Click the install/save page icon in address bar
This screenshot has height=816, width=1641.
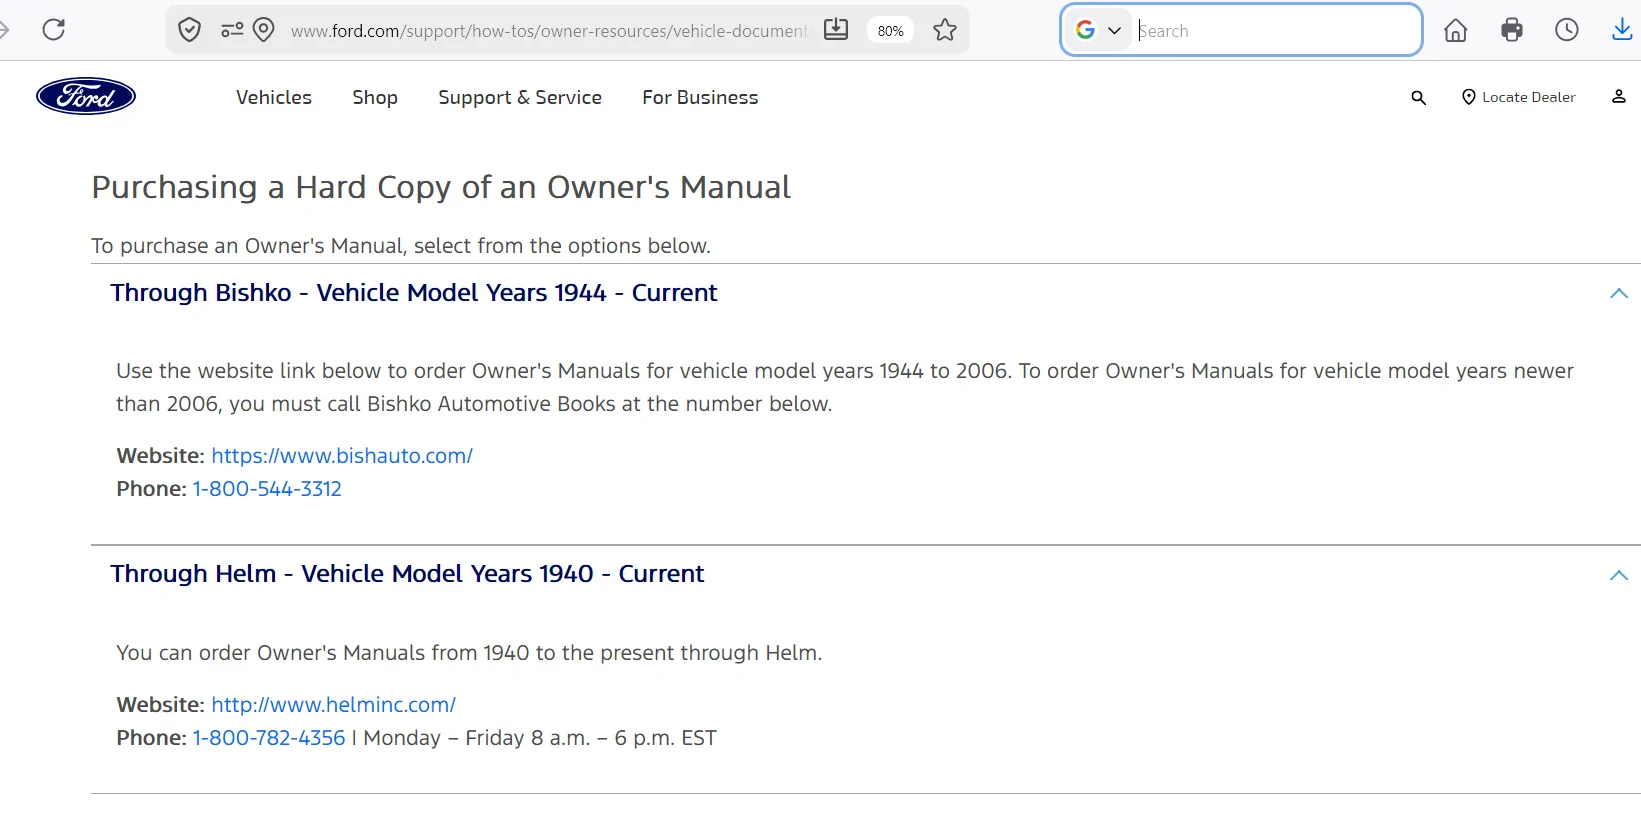coord(836,30)
